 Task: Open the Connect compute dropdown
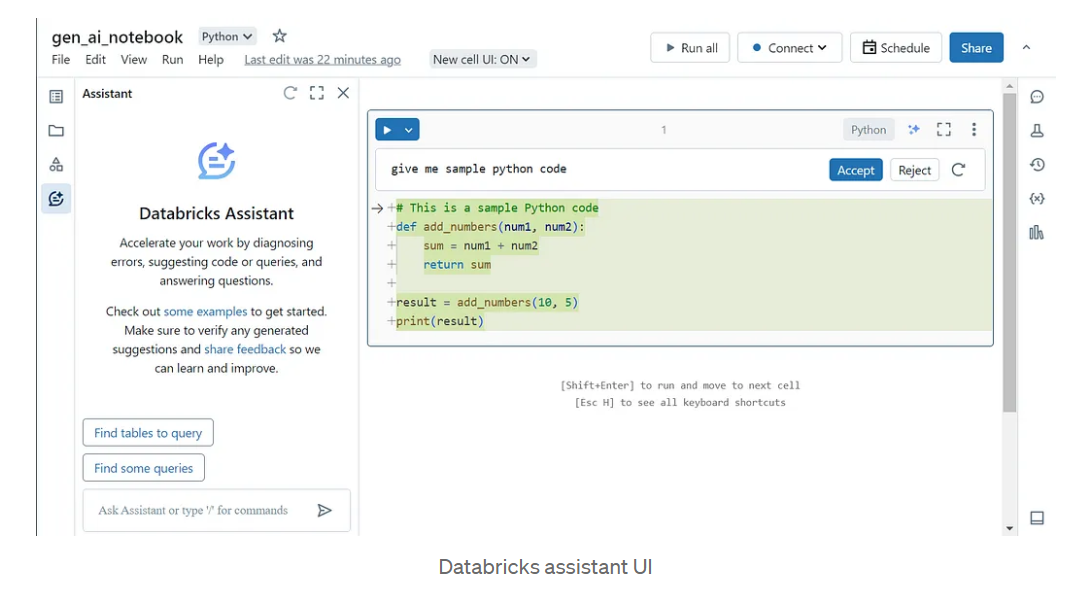pyautogui.click(x=790, y=48)
